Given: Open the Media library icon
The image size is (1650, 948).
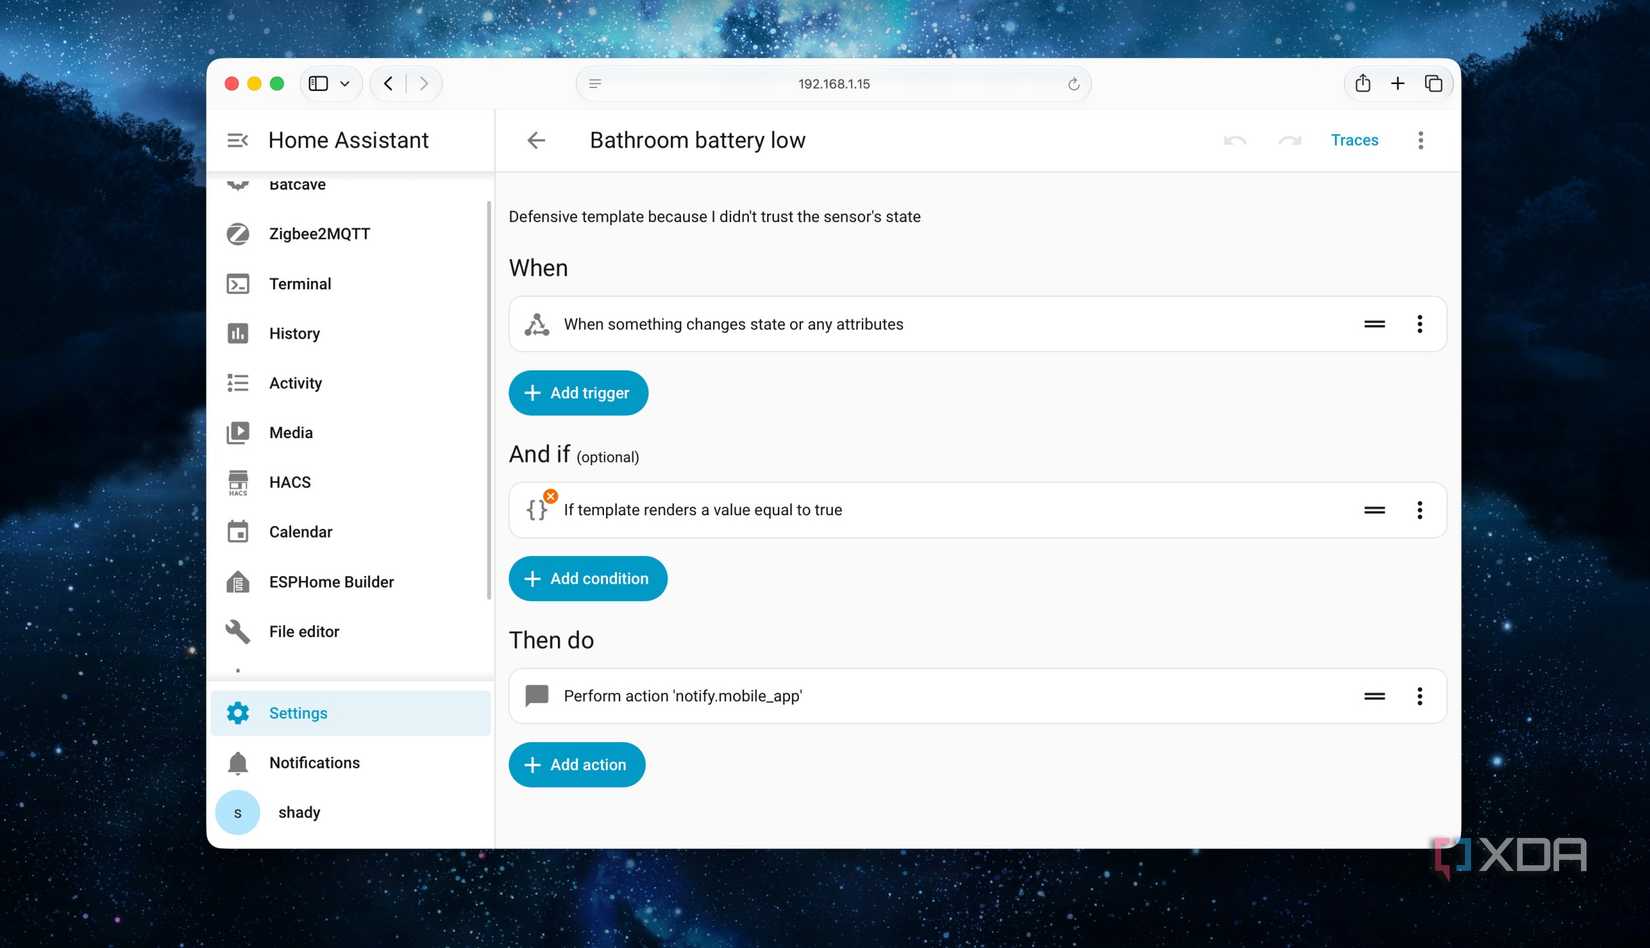Looking at the screenshot, I should click(x=238, y=433).
